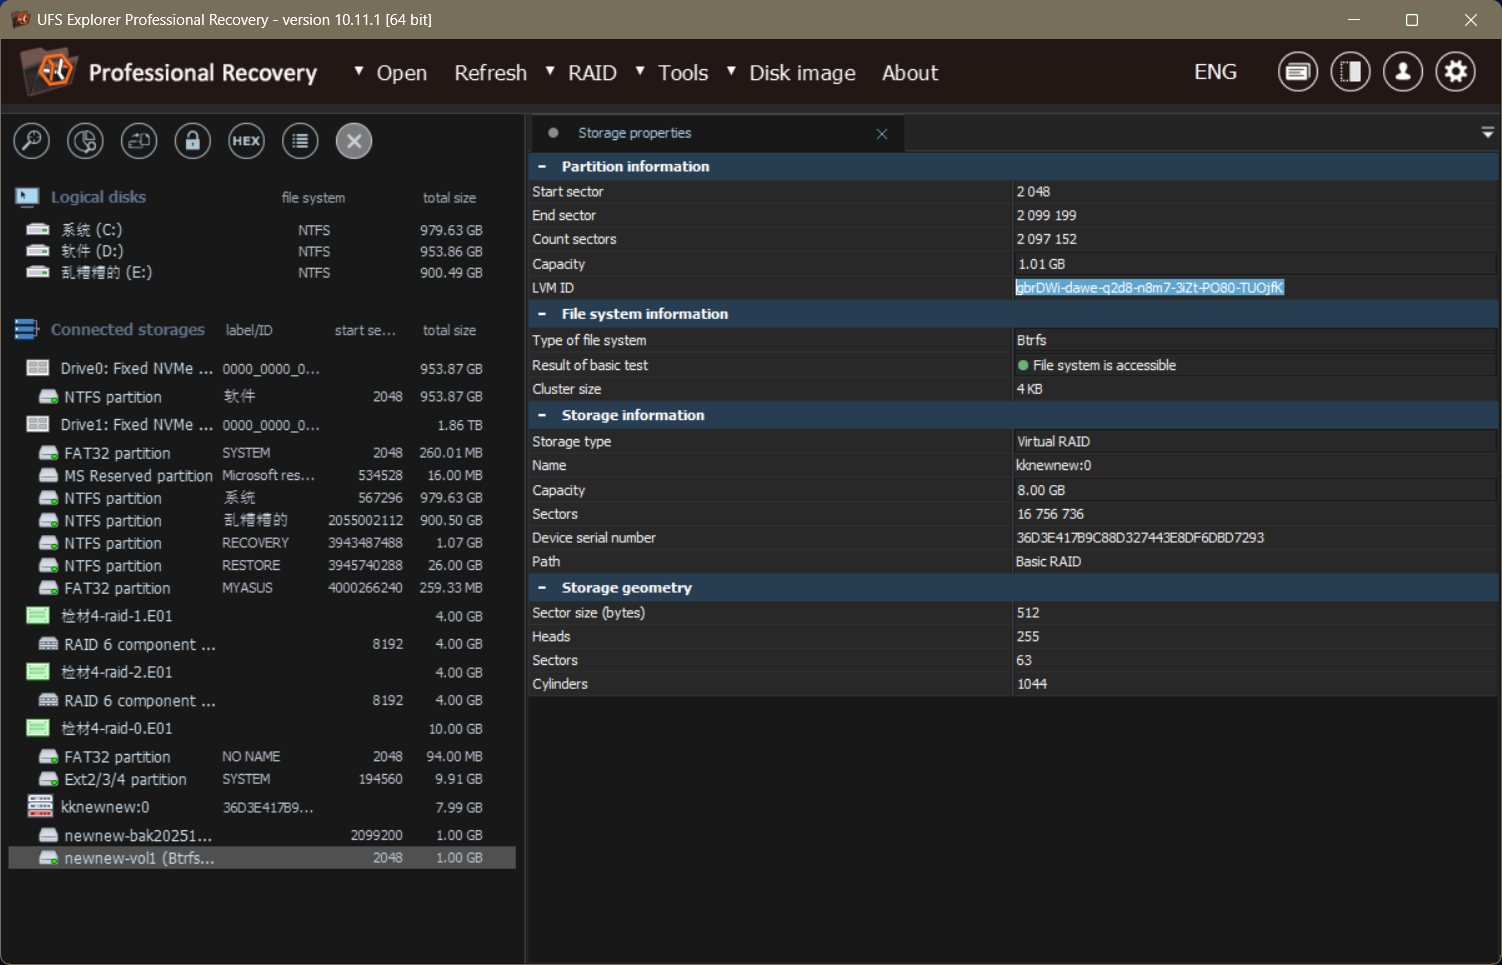The image size is (1502, 965).
Task: Click the label/ID column header
Action: [249, 330]
